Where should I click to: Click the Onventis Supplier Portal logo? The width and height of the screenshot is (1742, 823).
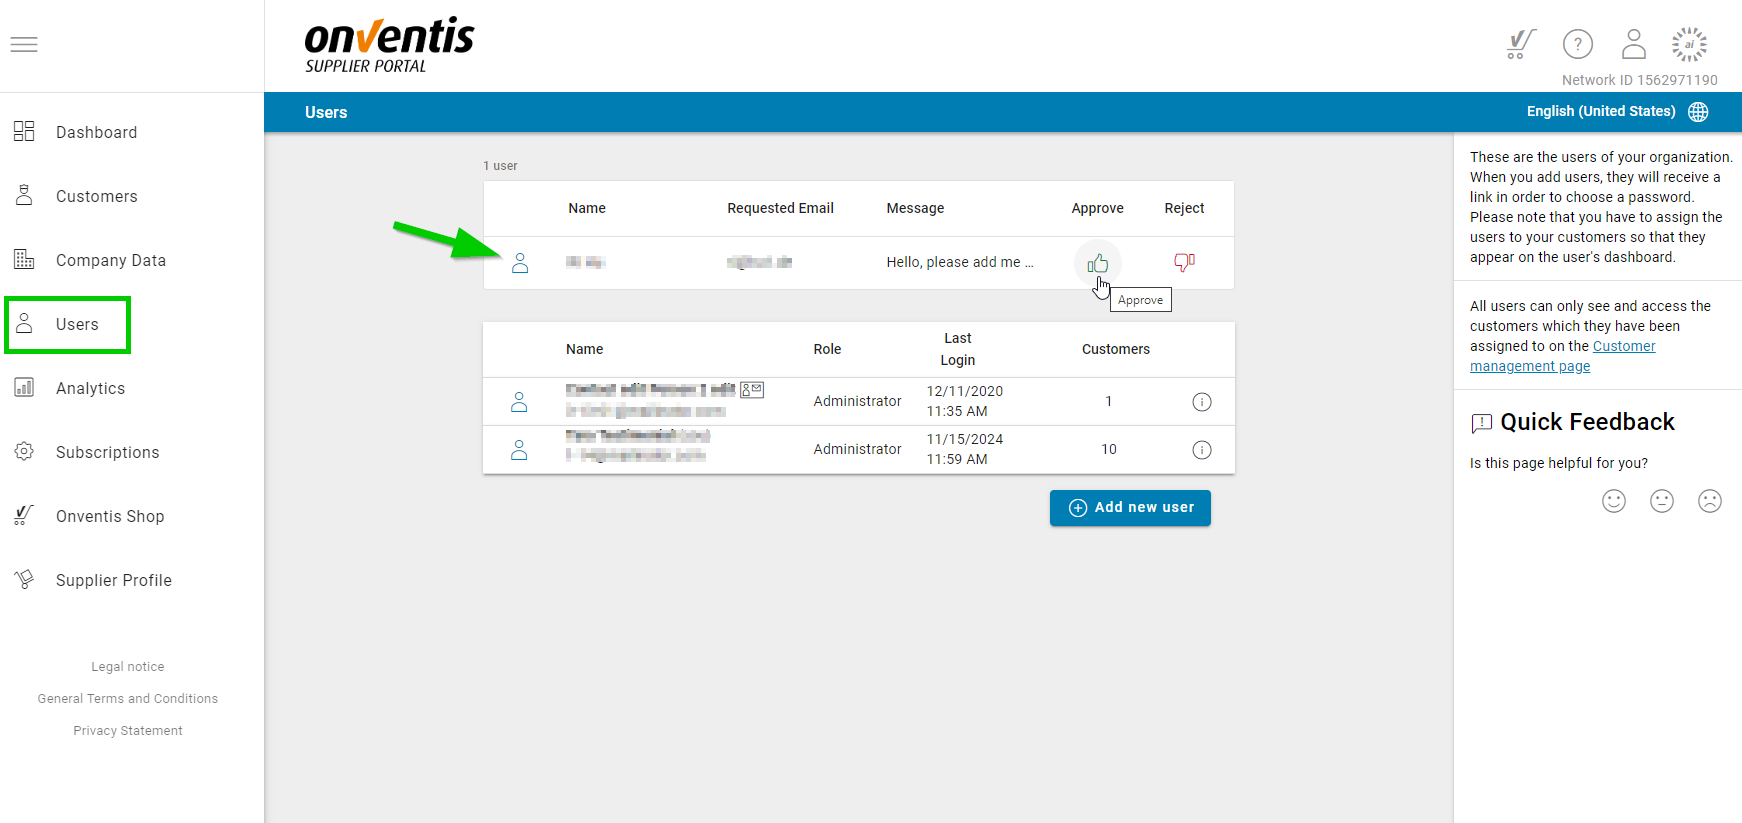[x=388, y=45]
